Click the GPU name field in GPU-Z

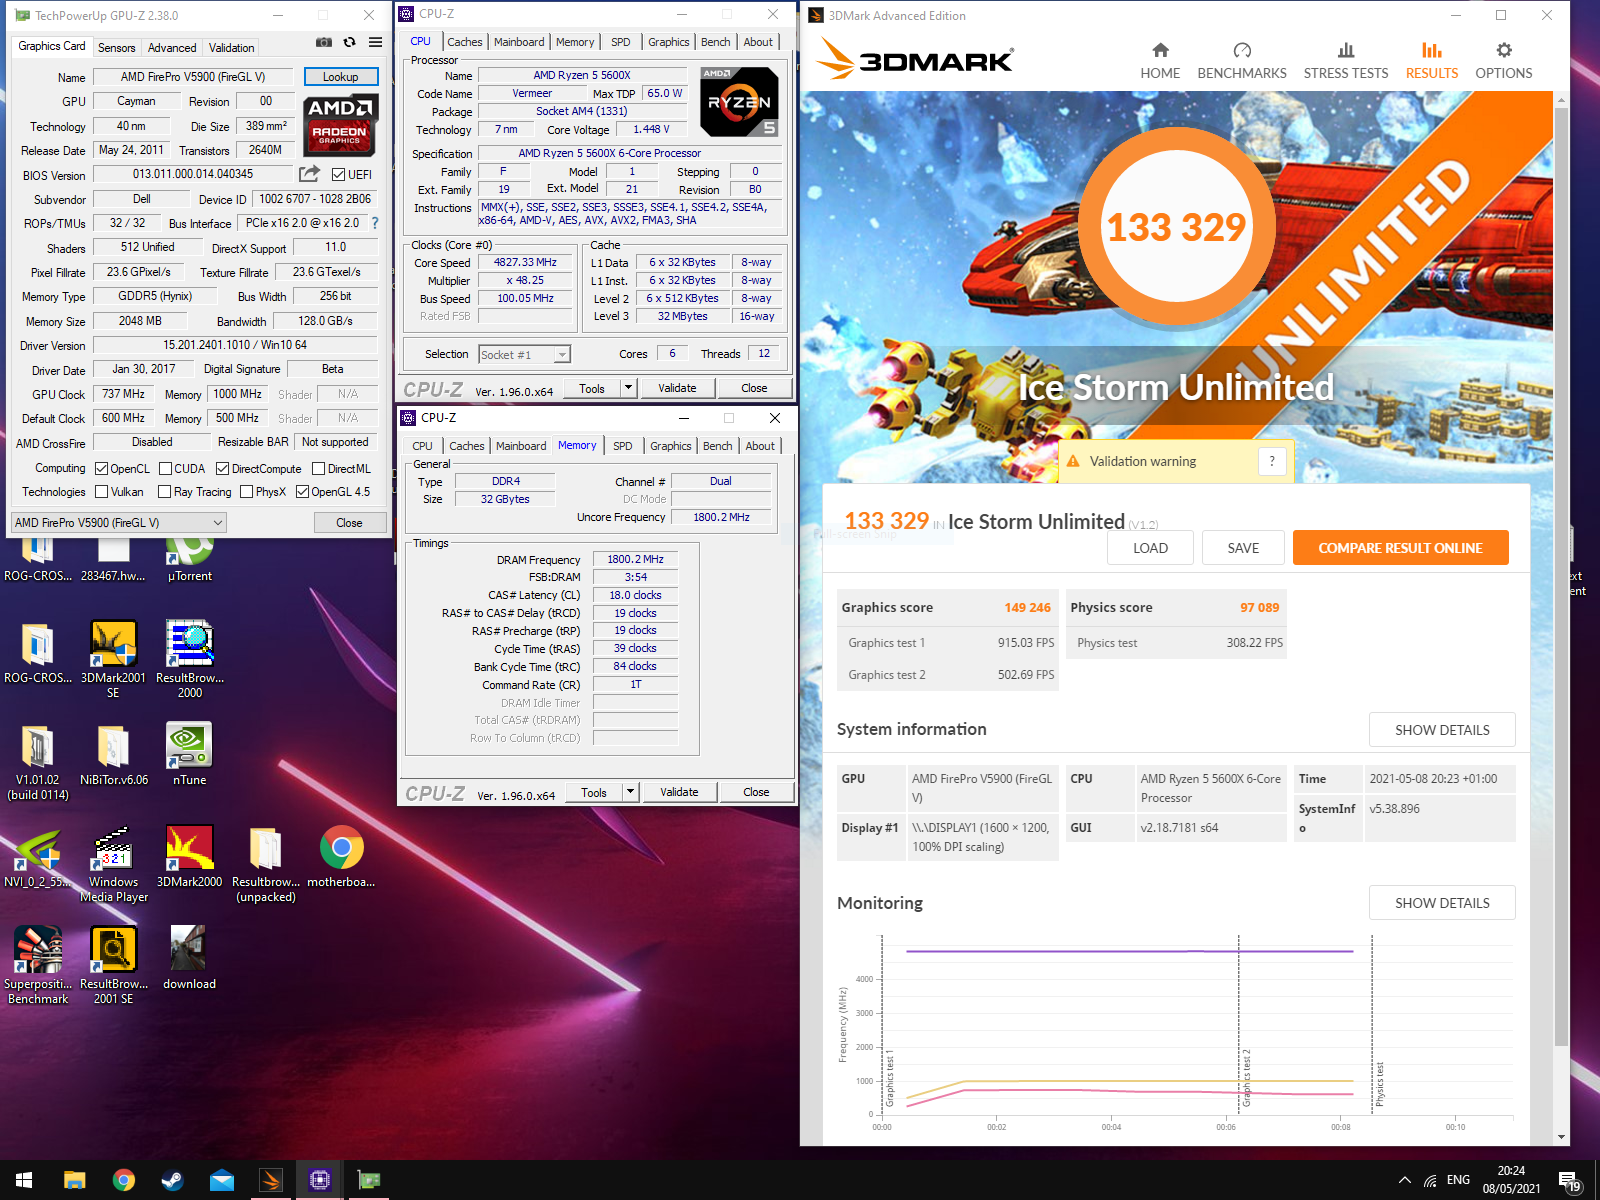[x=193, y=77]
